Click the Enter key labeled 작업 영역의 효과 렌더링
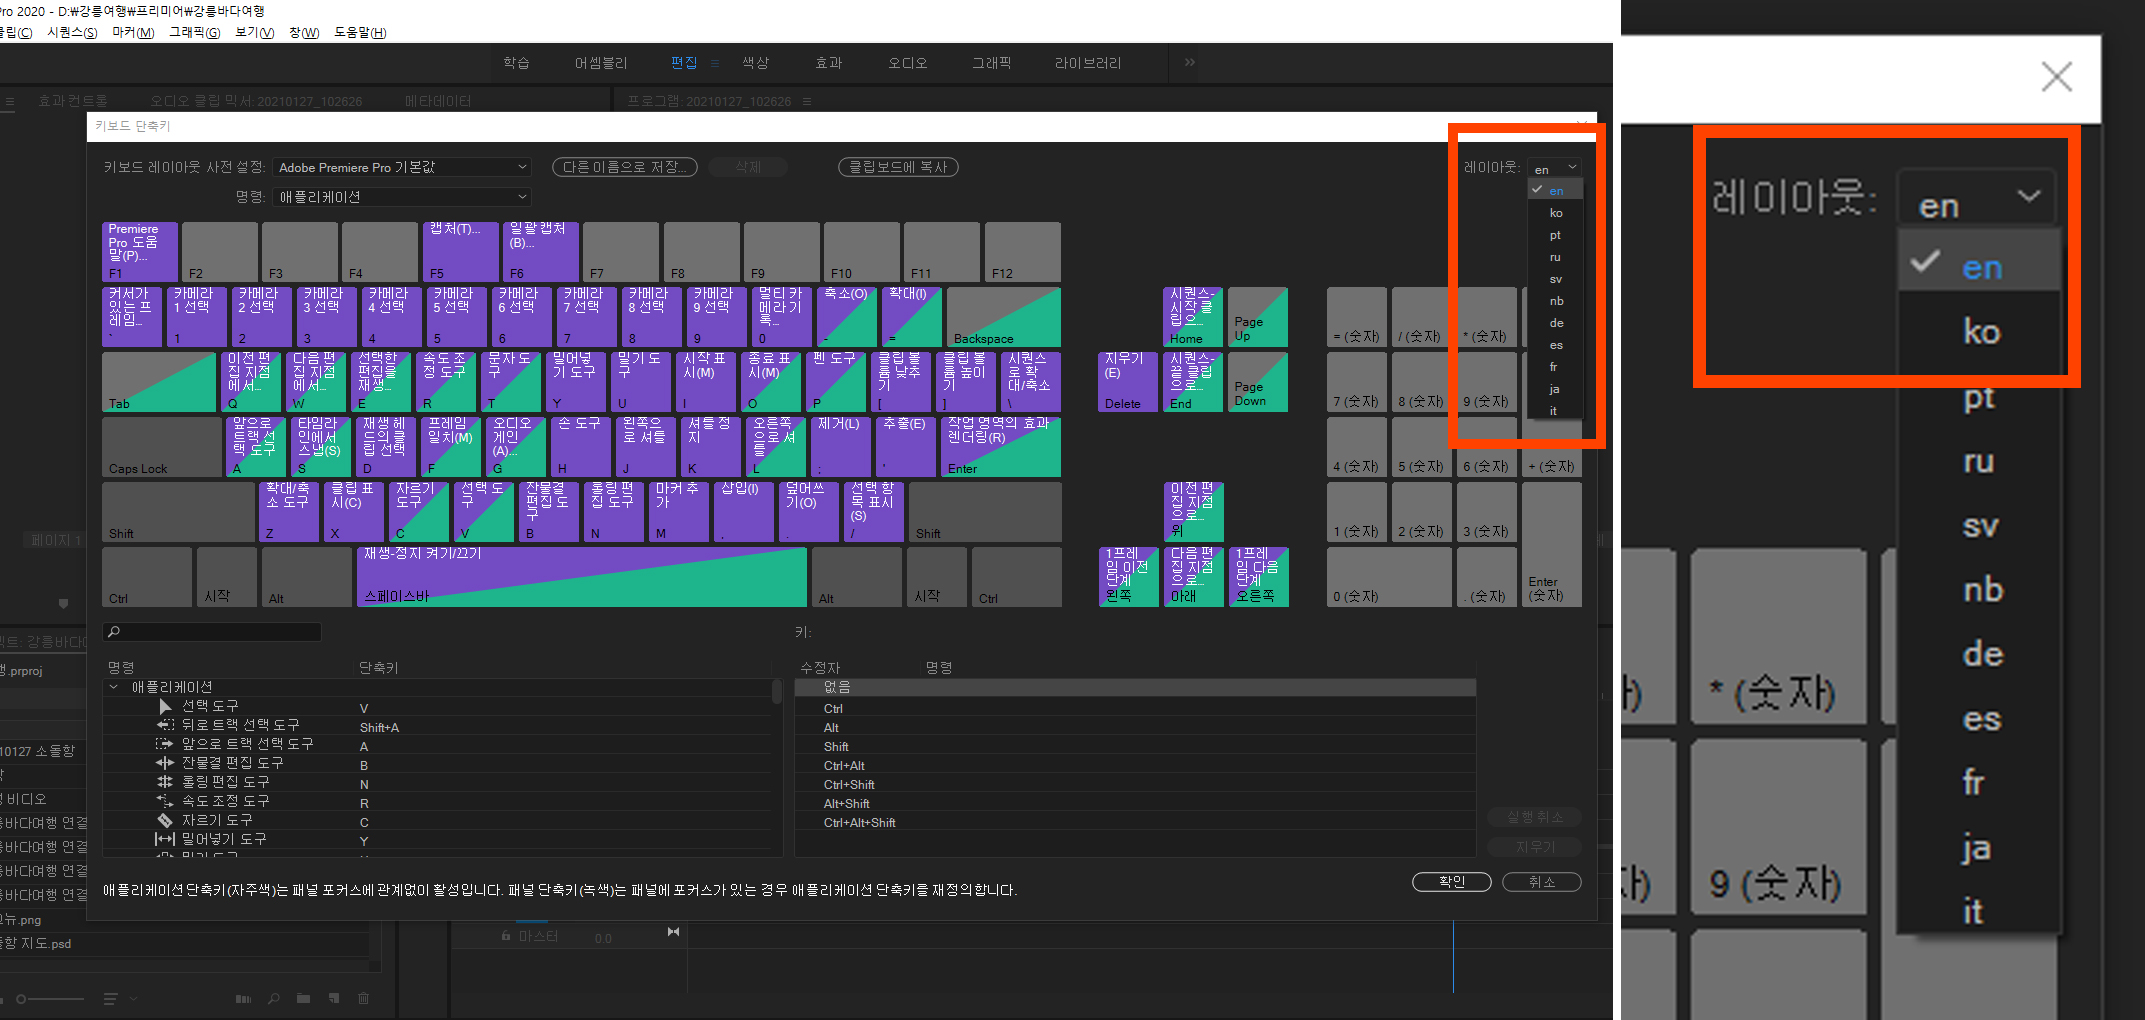 pos(1001,447)
